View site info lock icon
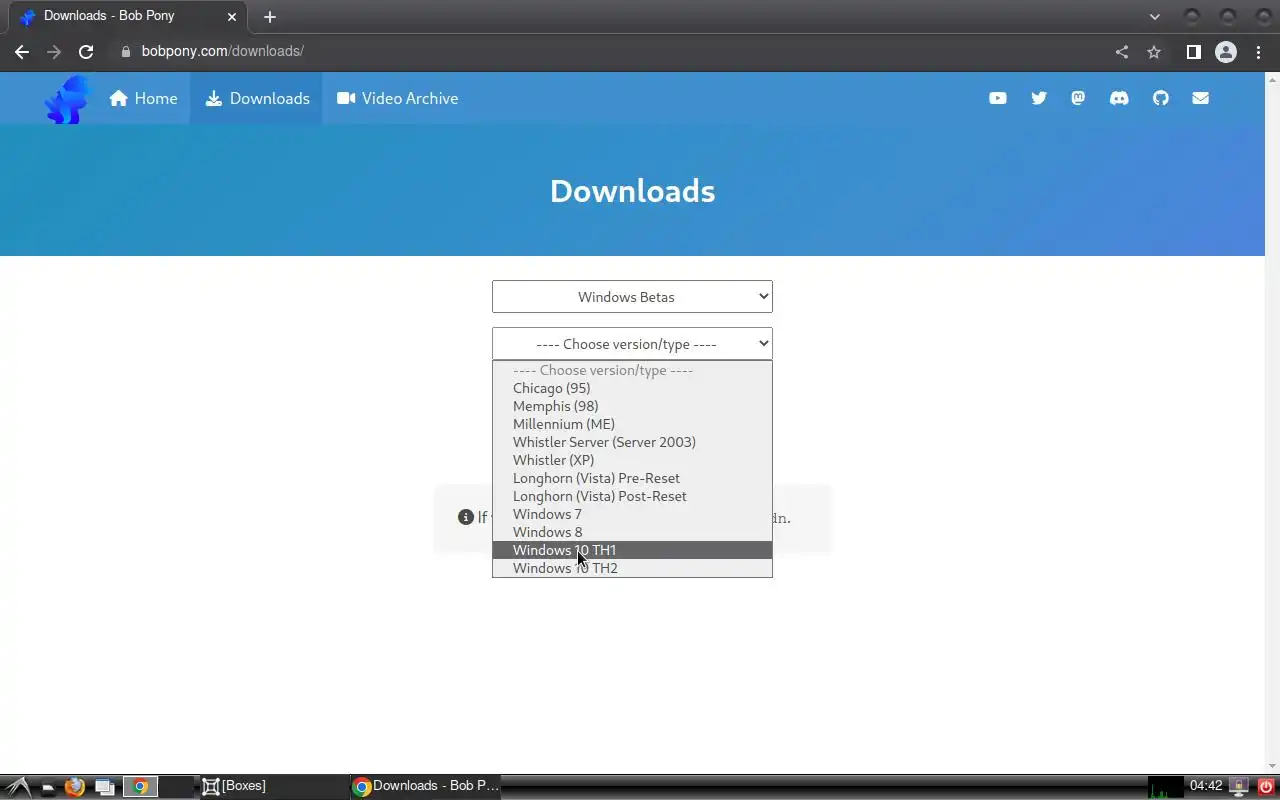This screenshot has height=800, width=1280. click(x=125, y=52)
